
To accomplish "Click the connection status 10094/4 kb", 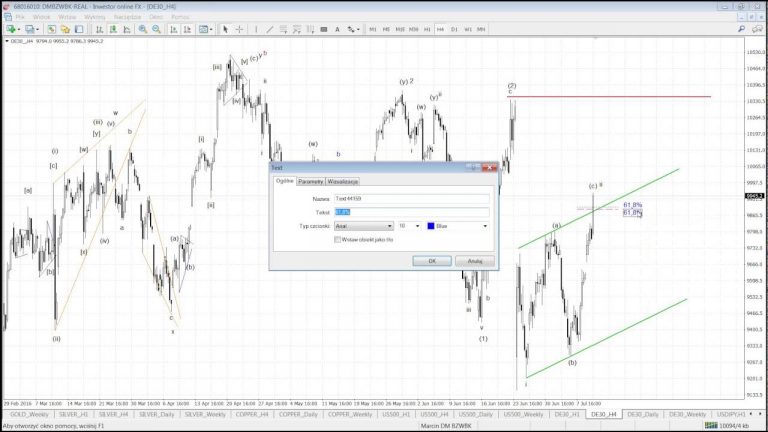I will (727, 426).
